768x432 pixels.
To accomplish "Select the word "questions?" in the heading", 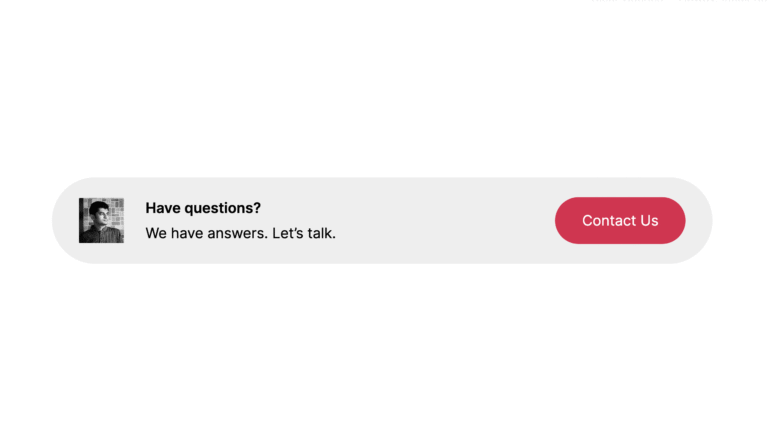I will point(222,209).
